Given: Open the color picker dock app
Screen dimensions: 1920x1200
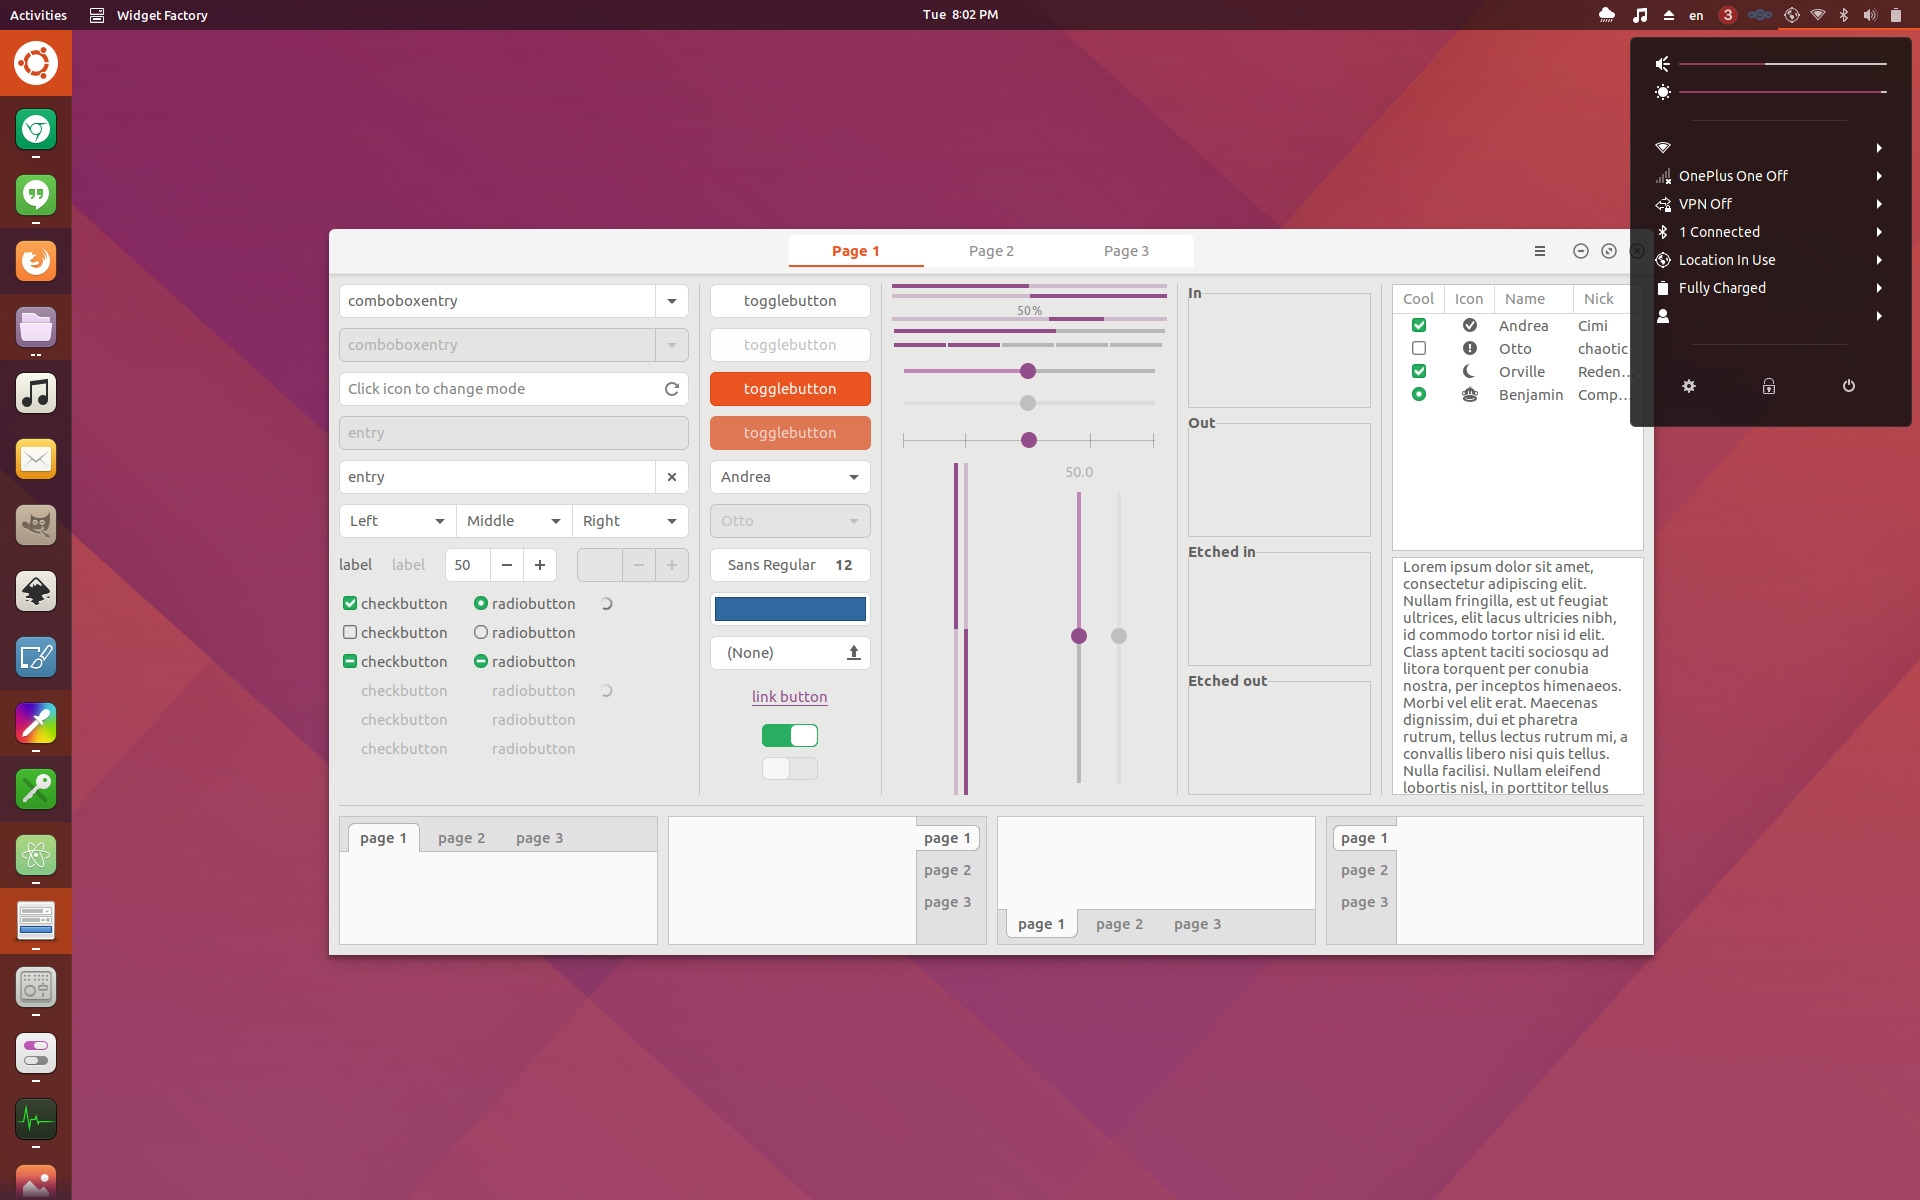Looking at the screenshot, I should pos(36,723).
